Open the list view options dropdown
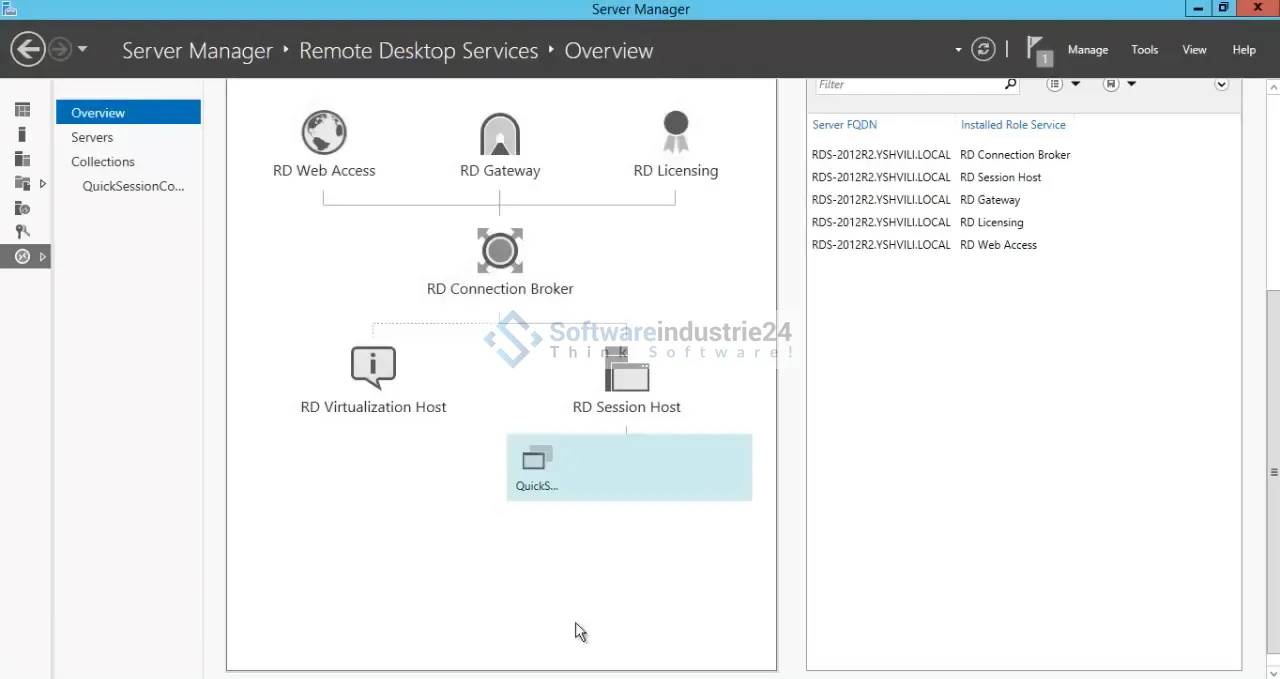This screenshot has width=1280, height=679. (x=1062, y=85)
